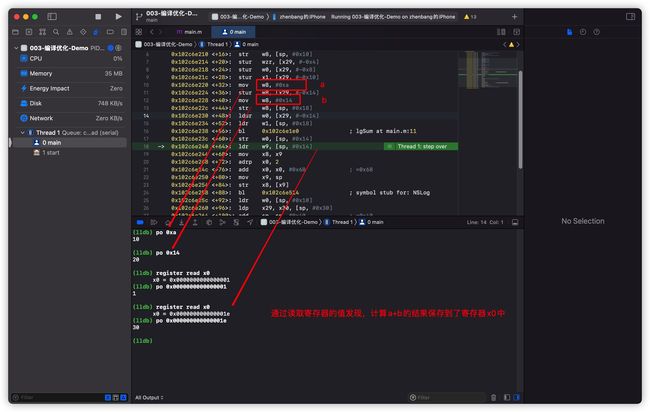Image resolution: width=650 pixels, height=412 pixels.
Task: Click 0 main in editor jump bar
Action: (x=247, y=44)
